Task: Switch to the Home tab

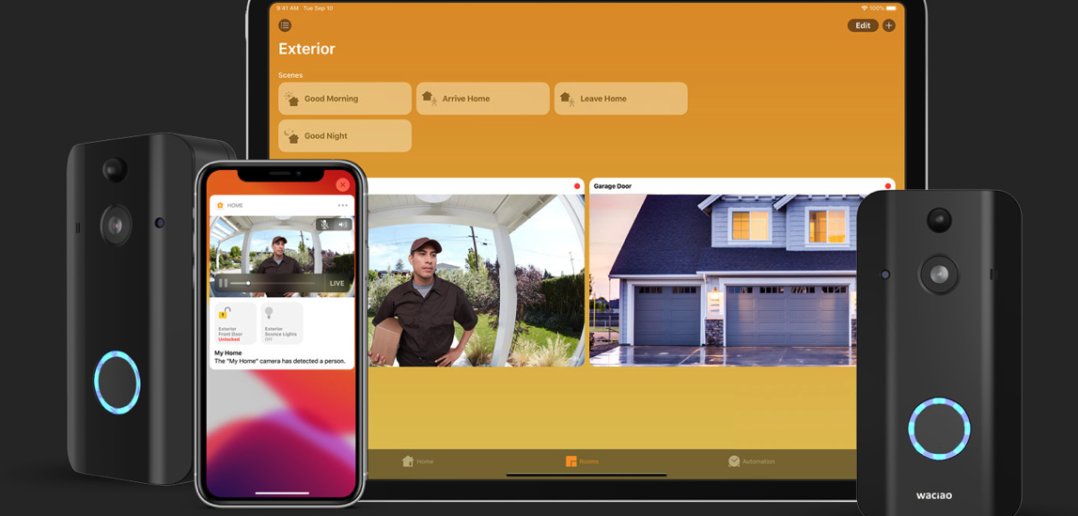Action: coord(418,461)
